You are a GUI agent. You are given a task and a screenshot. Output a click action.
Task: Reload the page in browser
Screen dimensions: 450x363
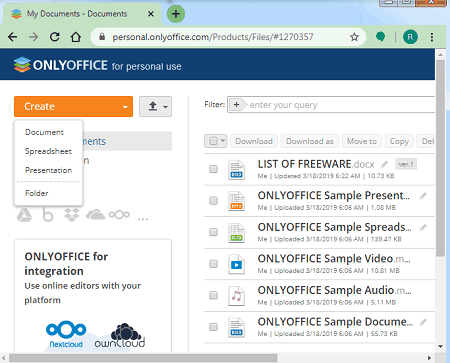[x=55, y=37]
